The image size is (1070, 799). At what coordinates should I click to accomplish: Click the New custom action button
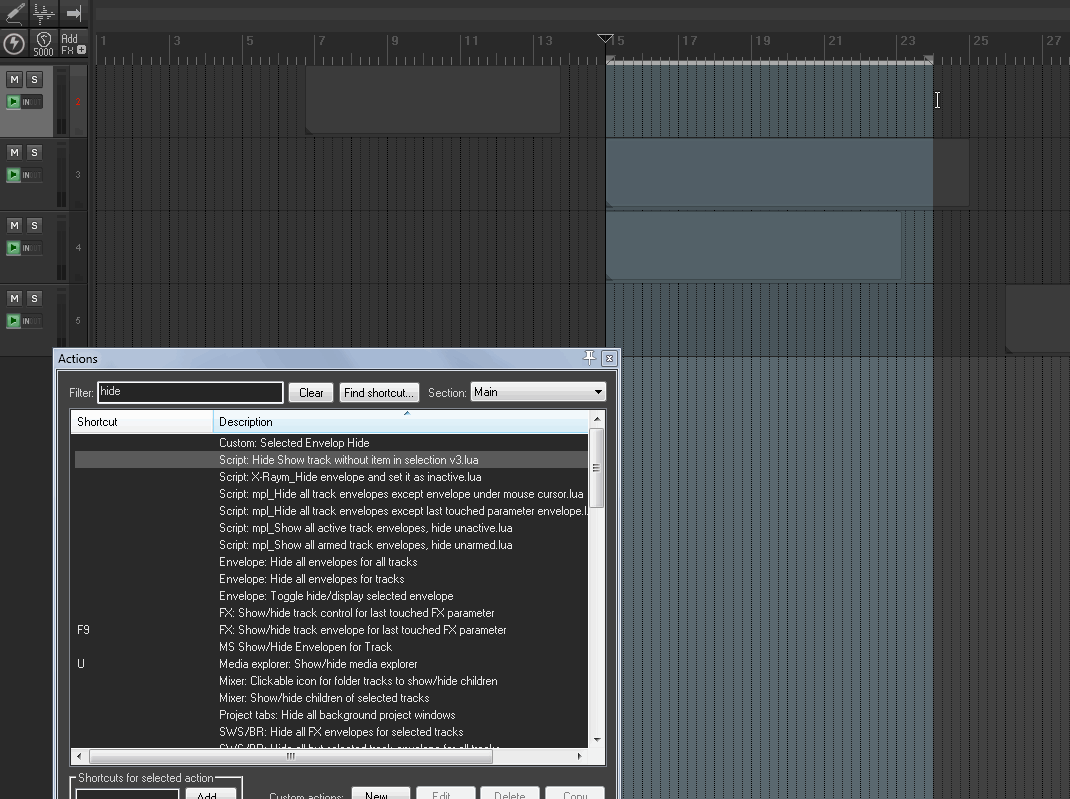click(x=380, y=794)
